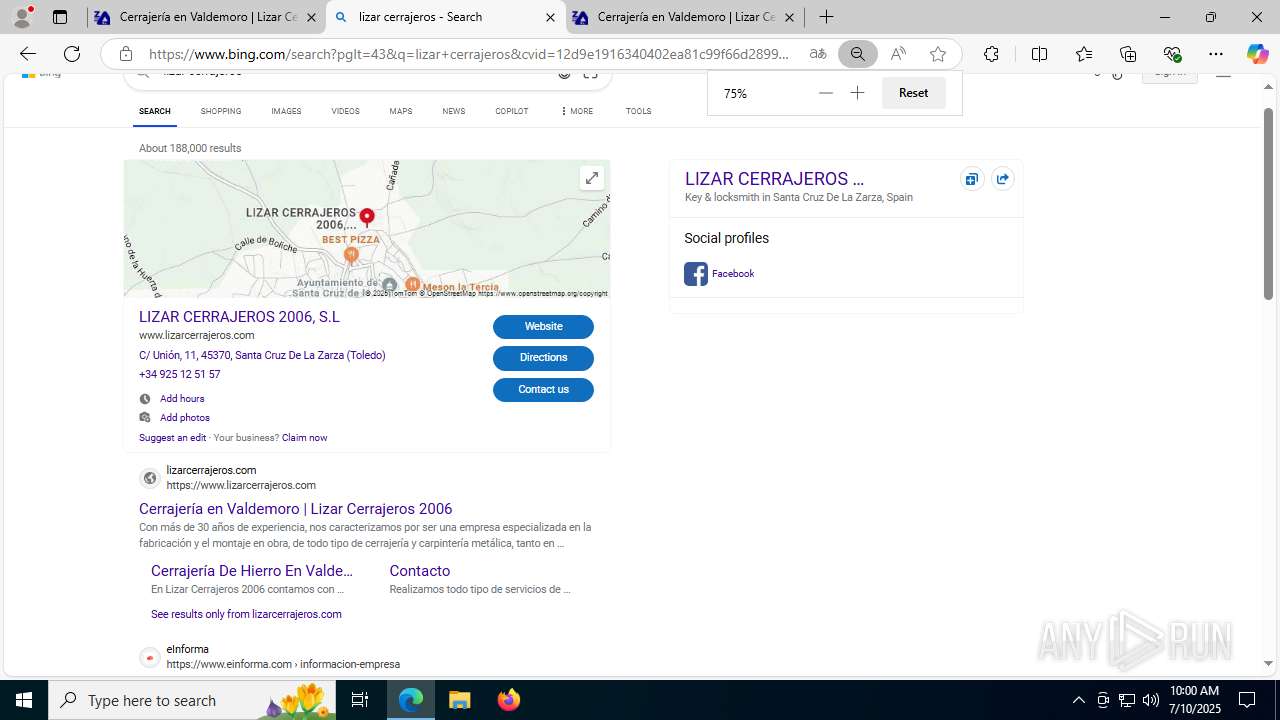Click Suggest an edit link

pyautogui.click(x=172, y=438)
